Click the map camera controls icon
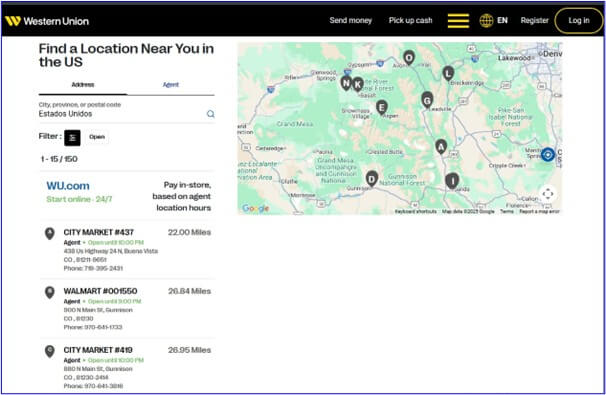 [548, 194]
